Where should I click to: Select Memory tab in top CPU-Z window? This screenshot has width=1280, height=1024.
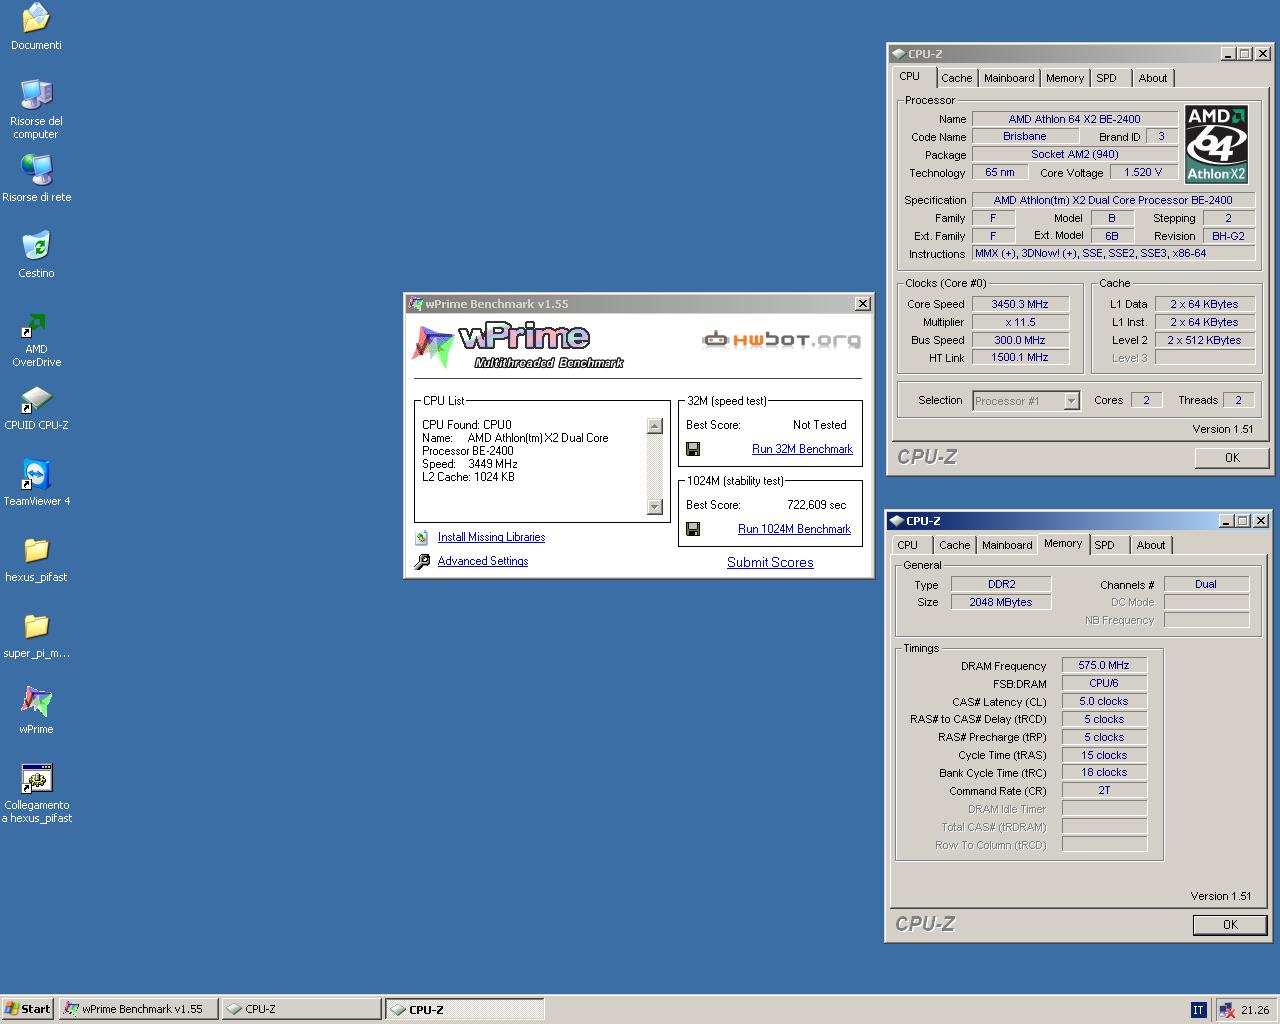1064,78
